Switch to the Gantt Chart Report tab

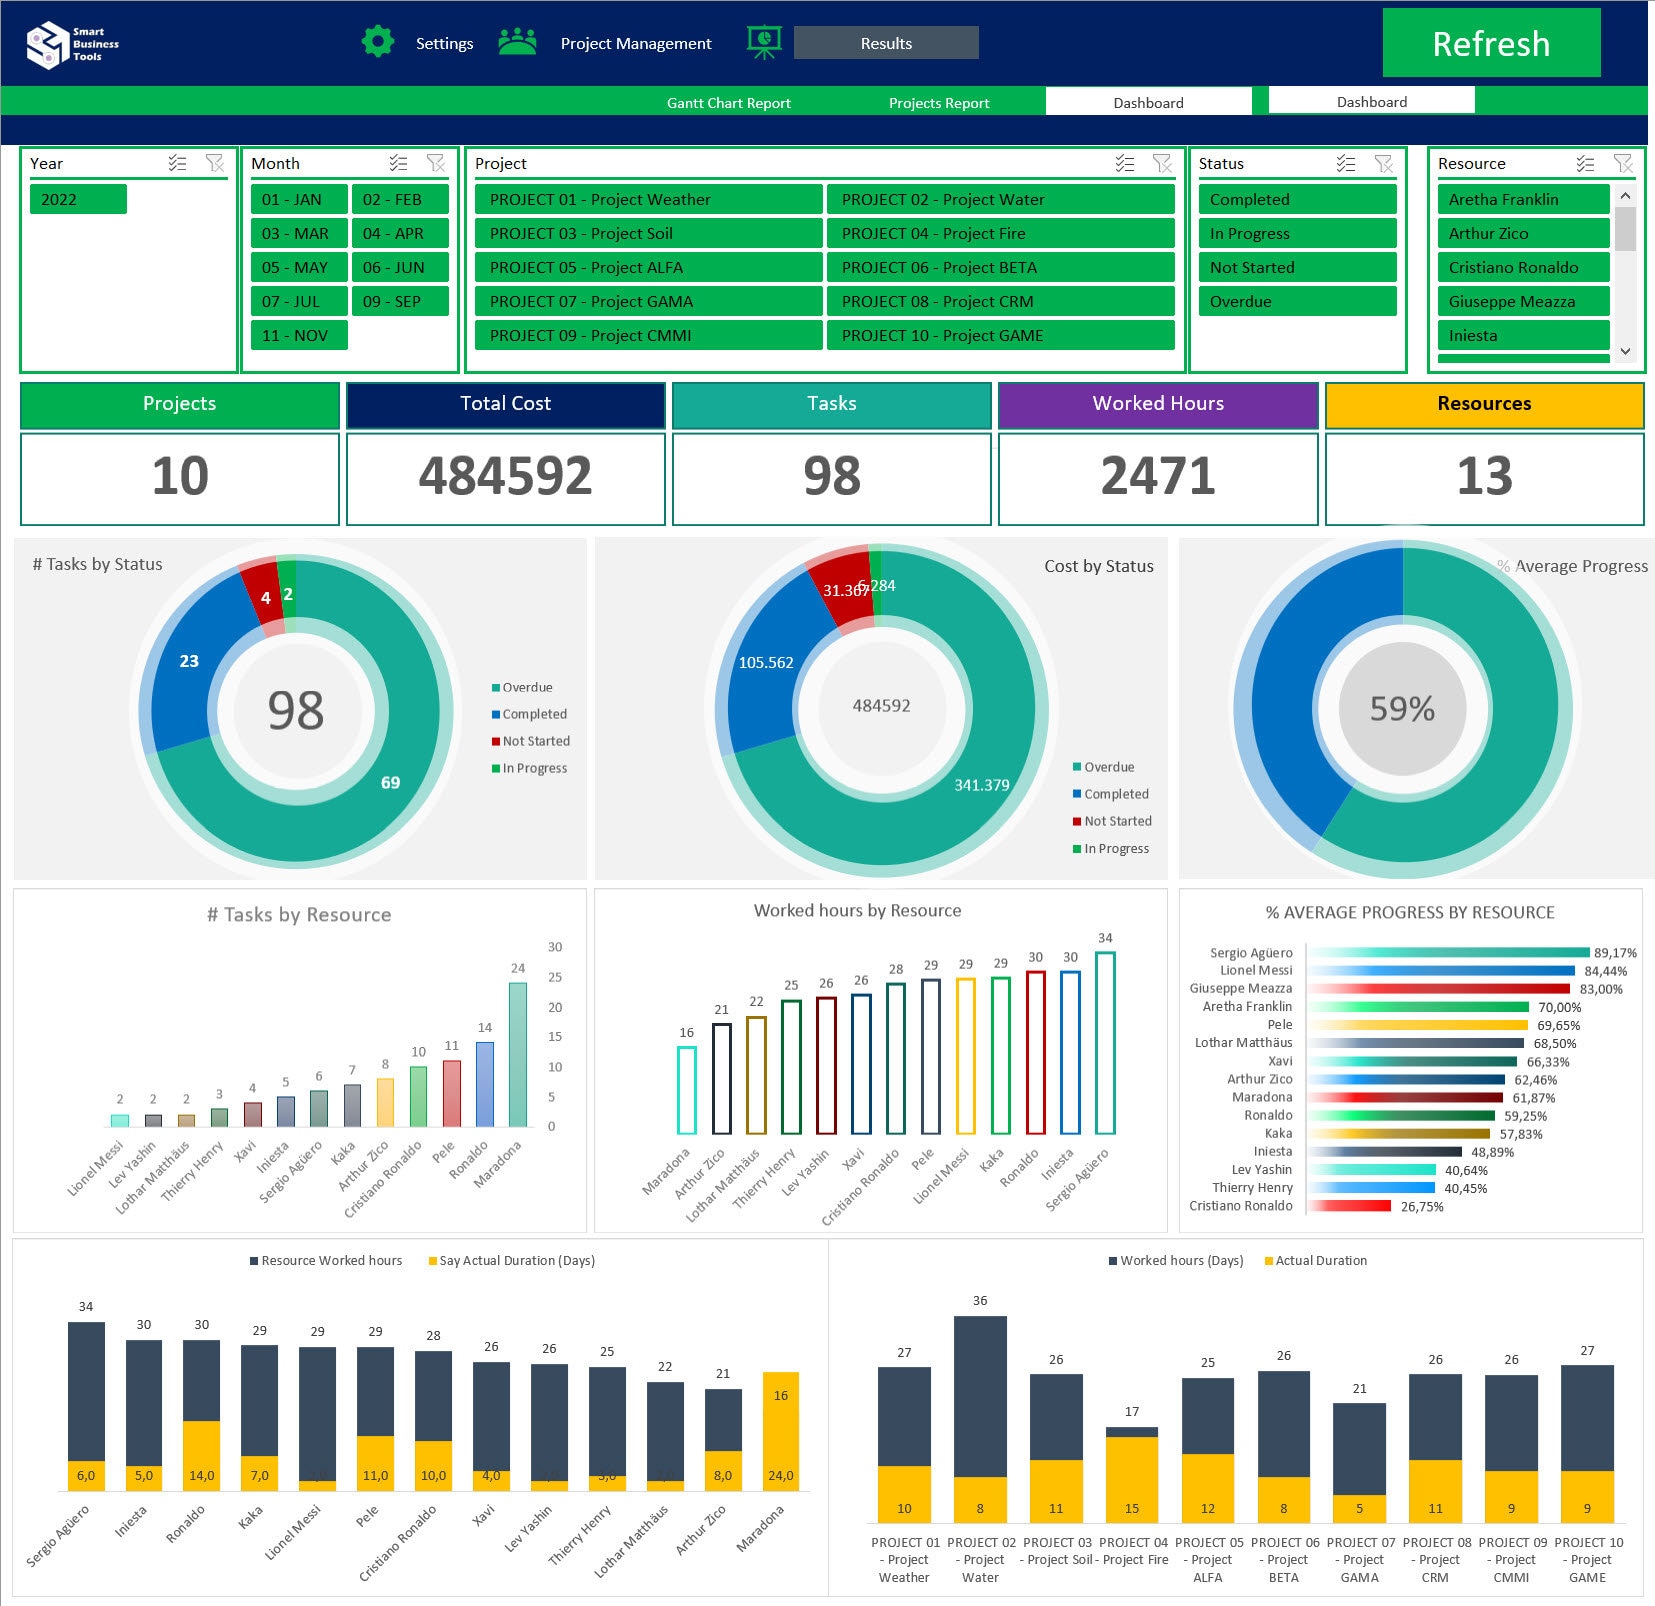click(729, 102)
